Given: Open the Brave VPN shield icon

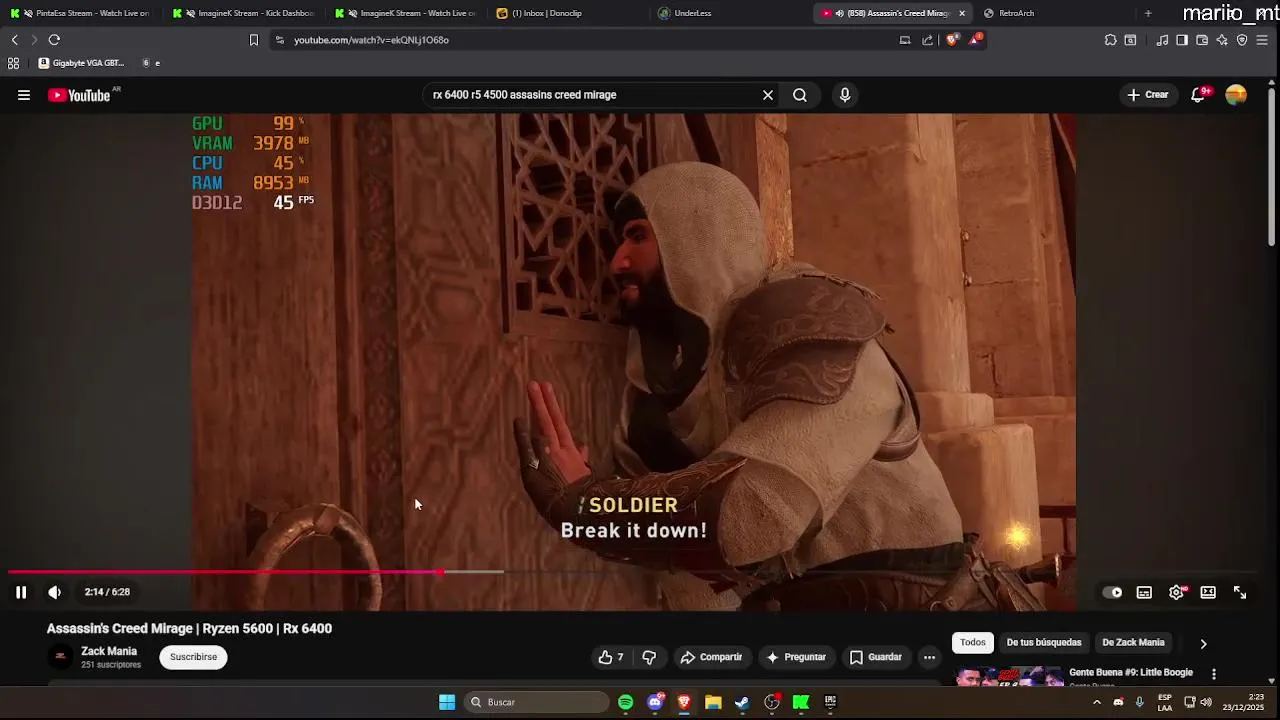Looking at the screenshot, I should click(1242, 40).
